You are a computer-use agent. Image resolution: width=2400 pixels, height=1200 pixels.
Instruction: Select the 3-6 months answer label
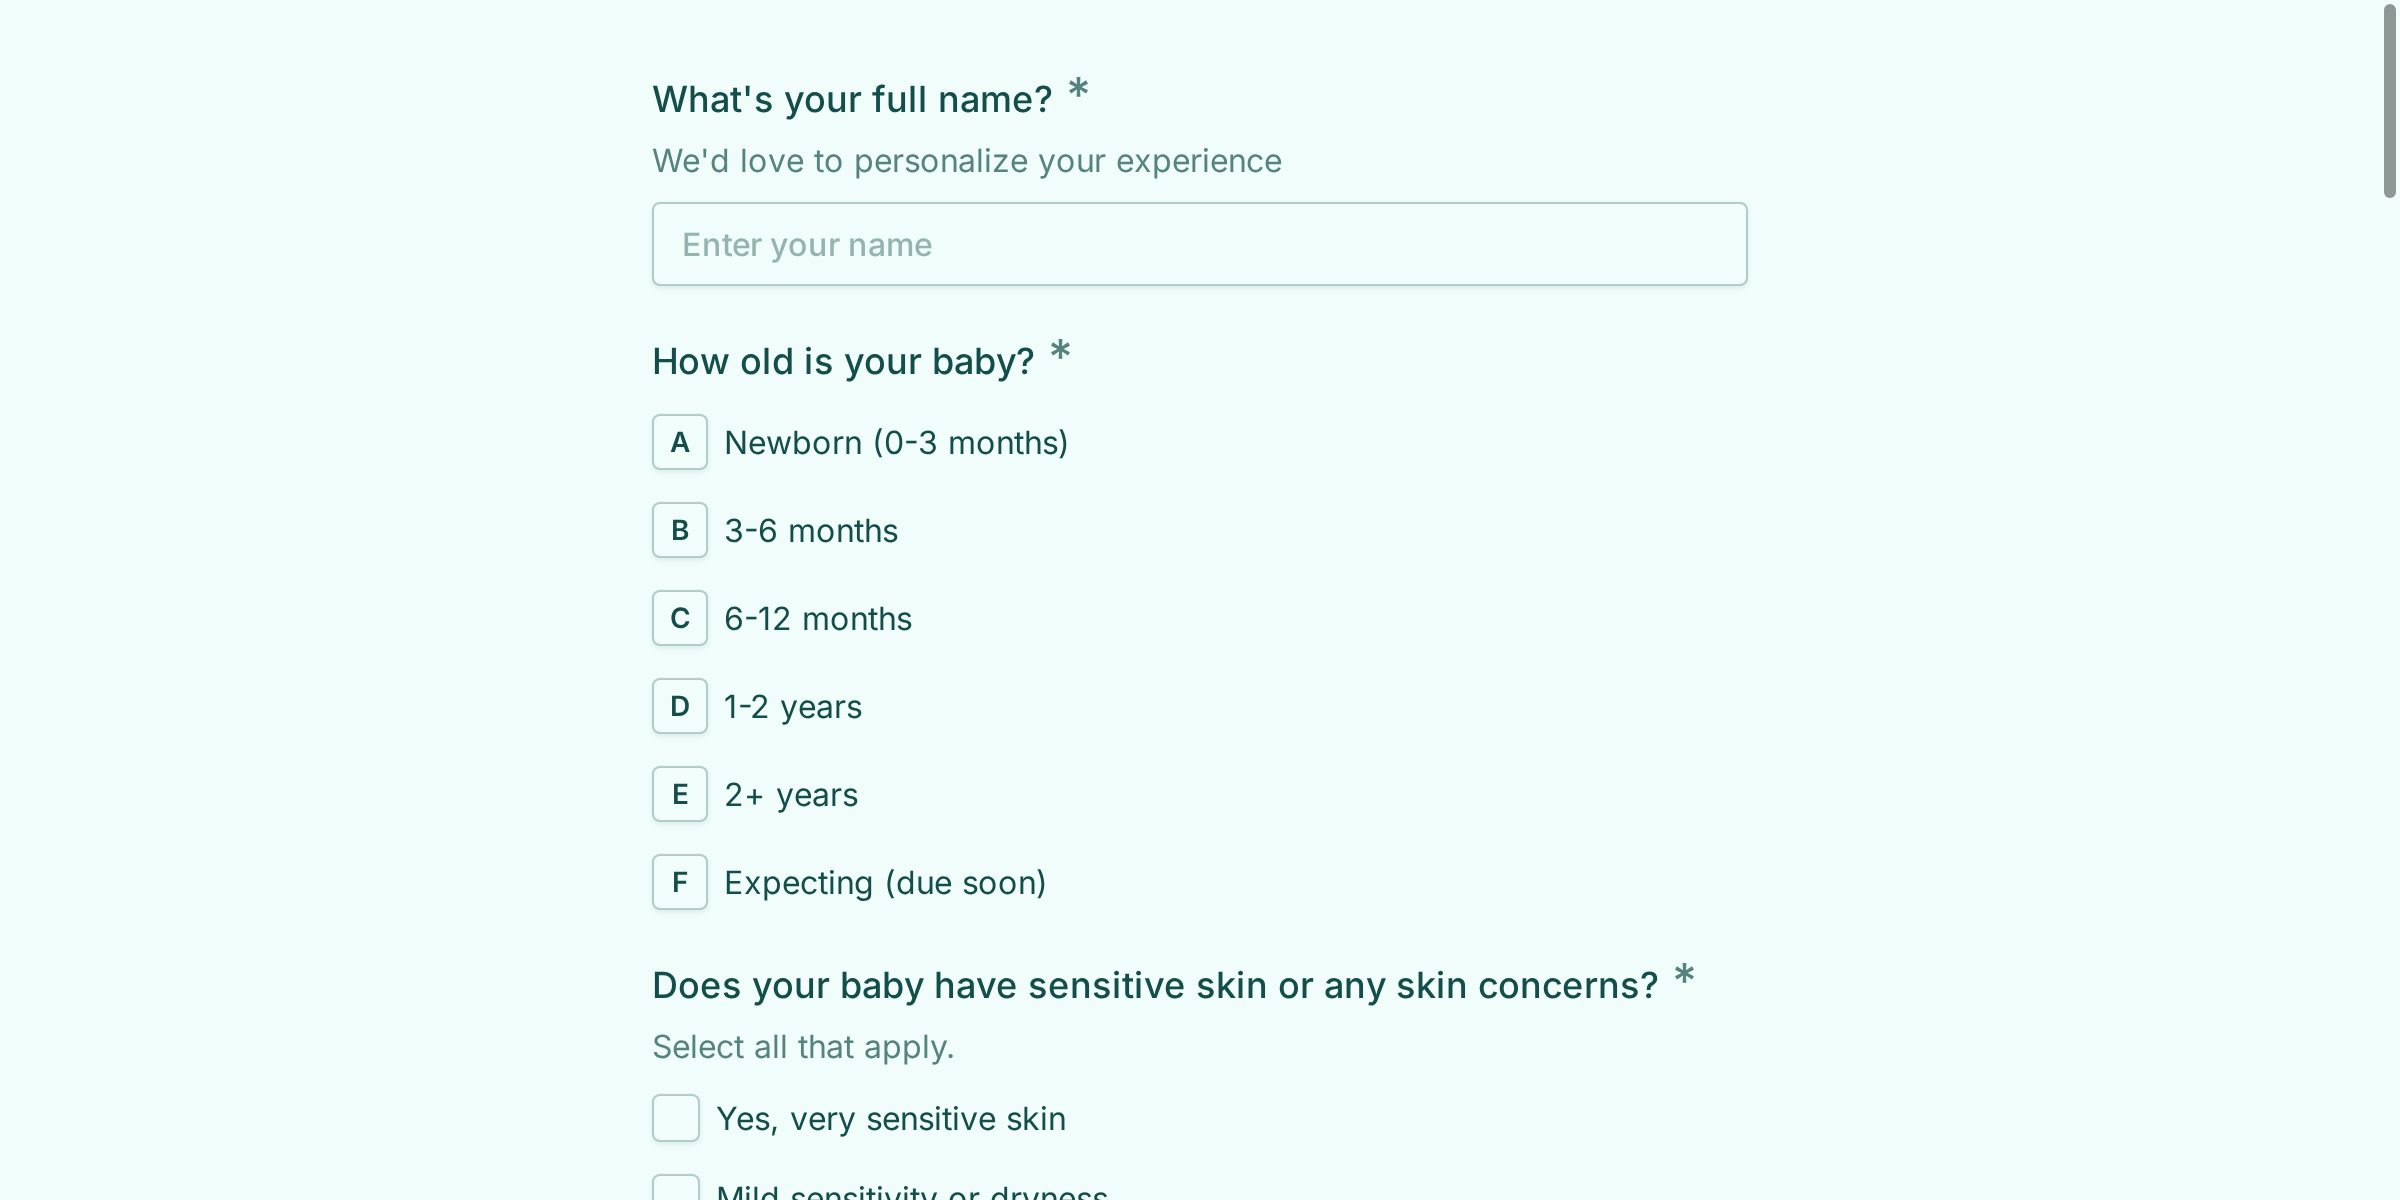point(811,530)
